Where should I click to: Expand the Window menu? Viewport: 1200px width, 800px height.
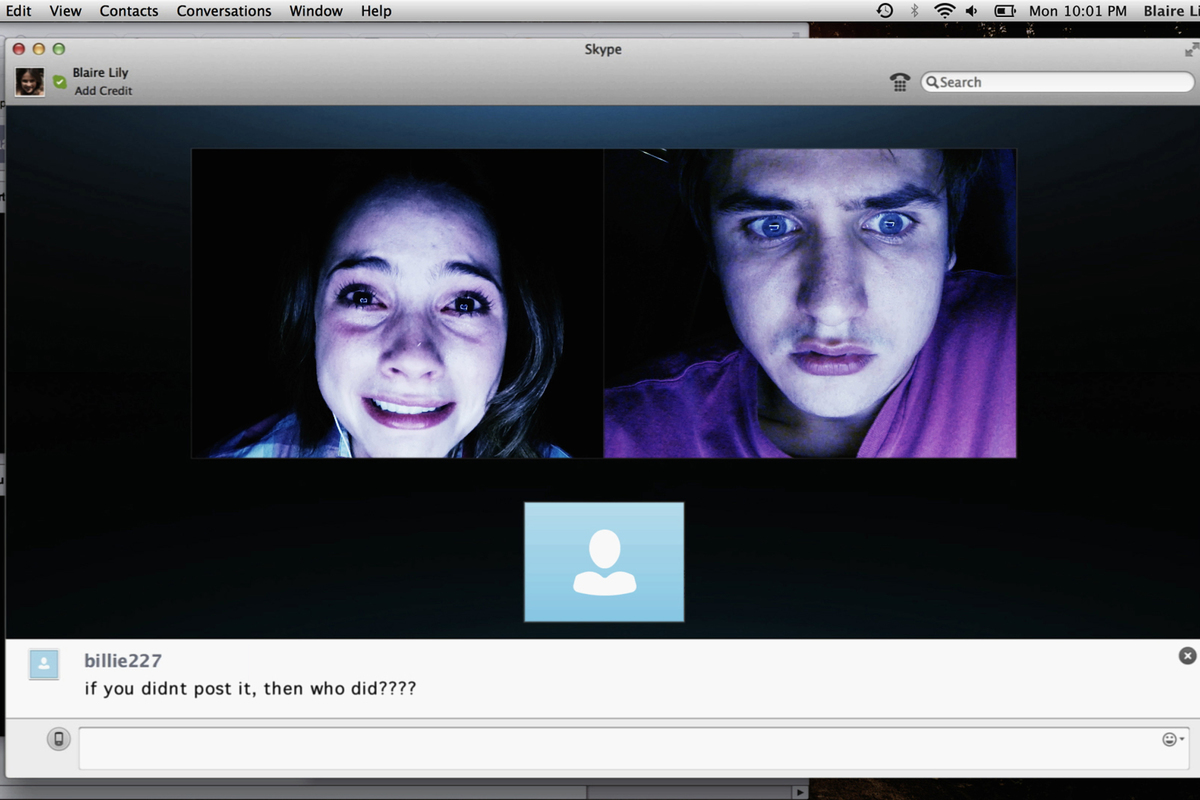[x=315, y=11]
